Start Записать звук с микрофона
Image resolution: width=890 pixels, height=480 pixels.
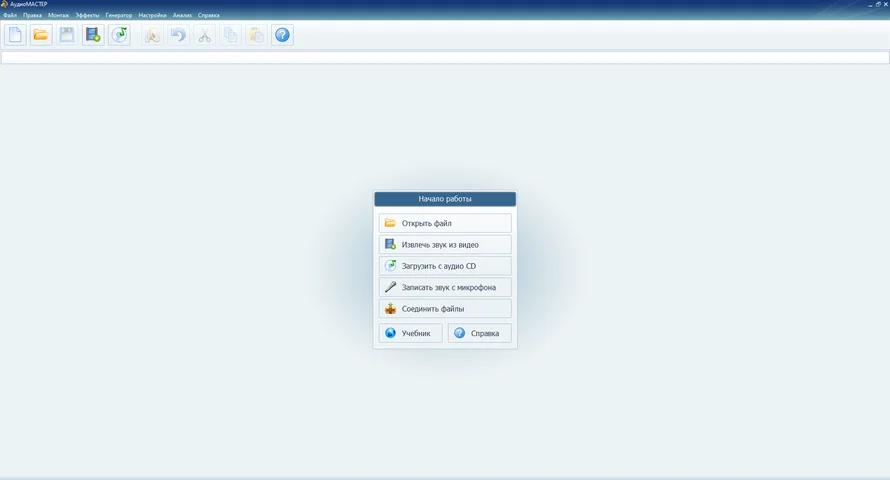click(x=445, y=287)
